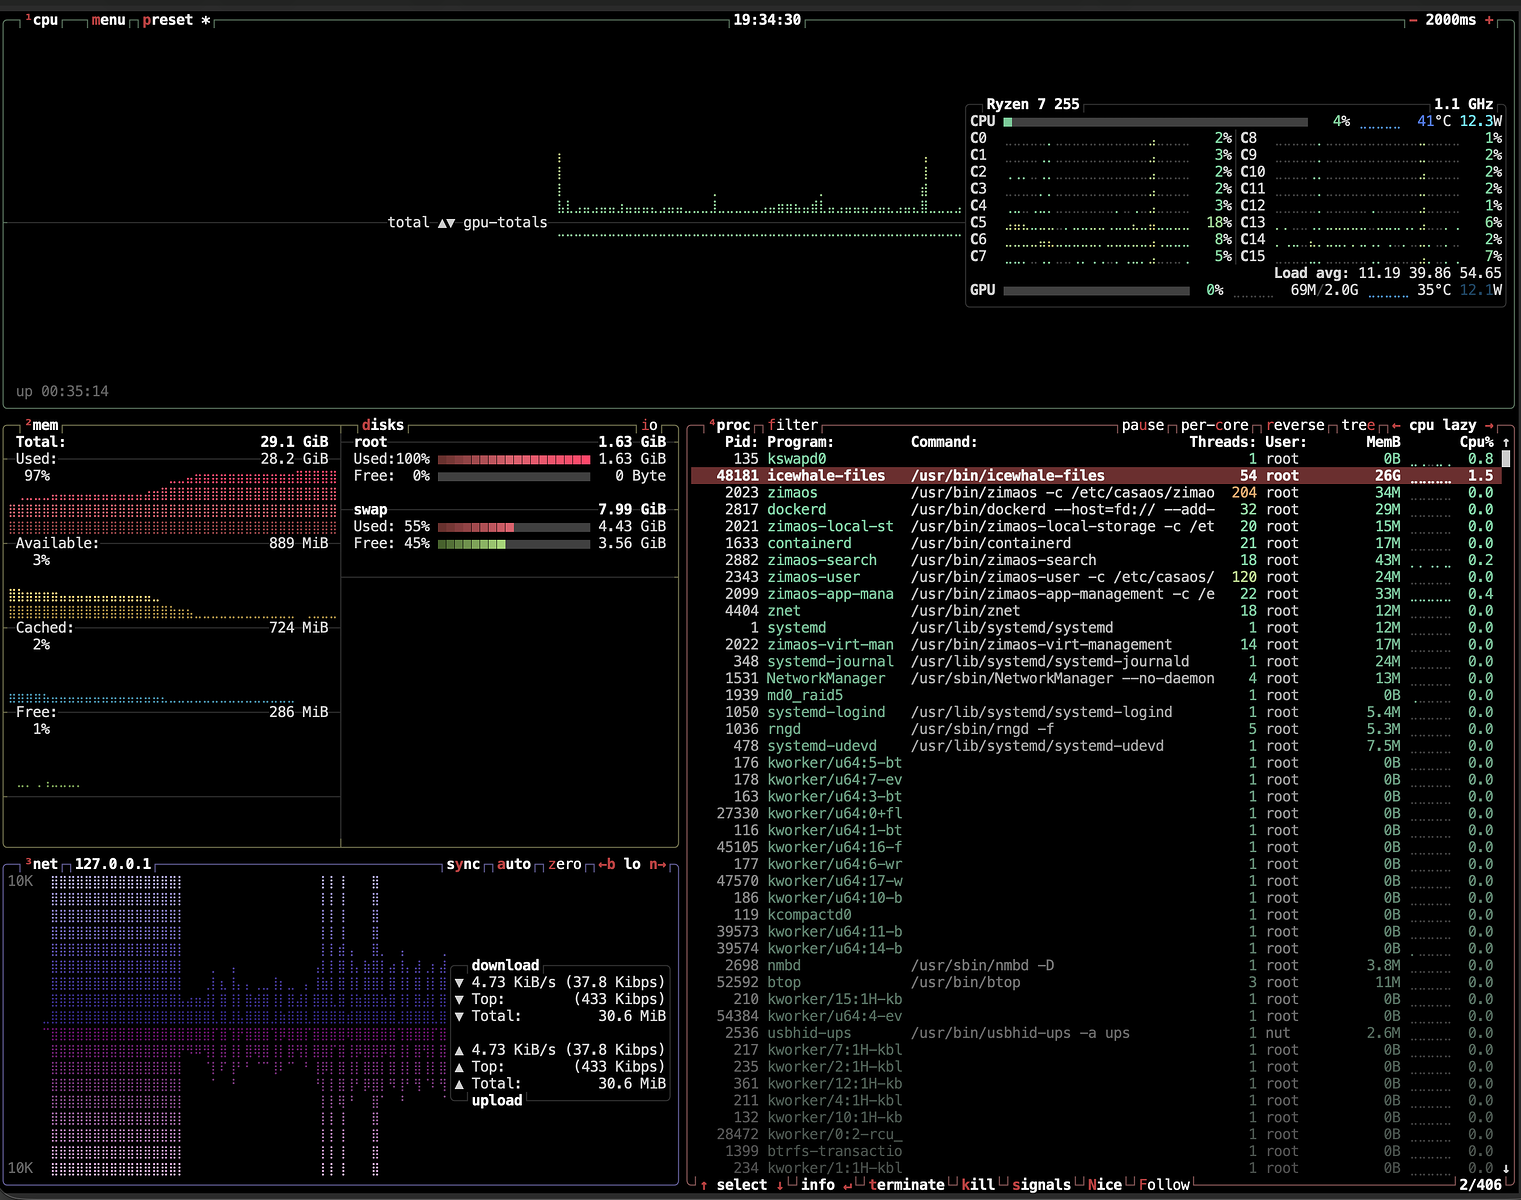Select the kswapd0 process row
The width and height of the screenshot is (1521, 1200).
pyautogui.click(x=1096, y=459)
